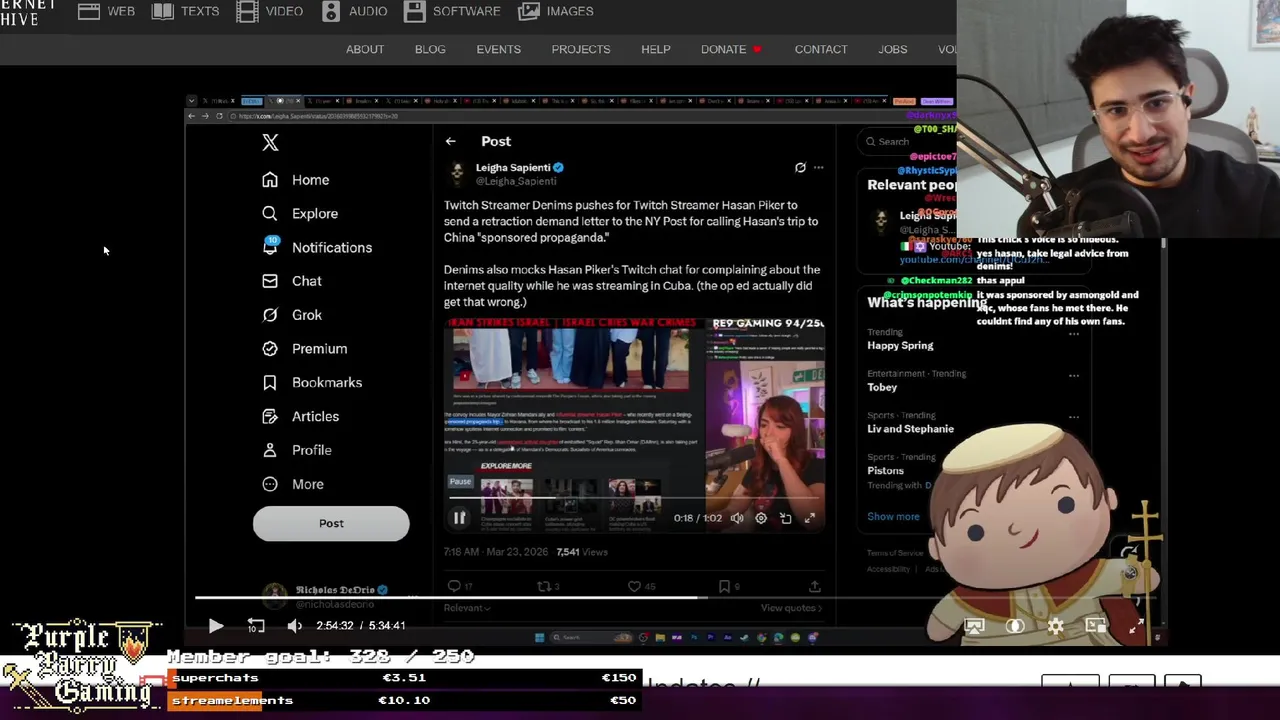
Task: Open the JOBS link
Action: [x=893, y=49]
